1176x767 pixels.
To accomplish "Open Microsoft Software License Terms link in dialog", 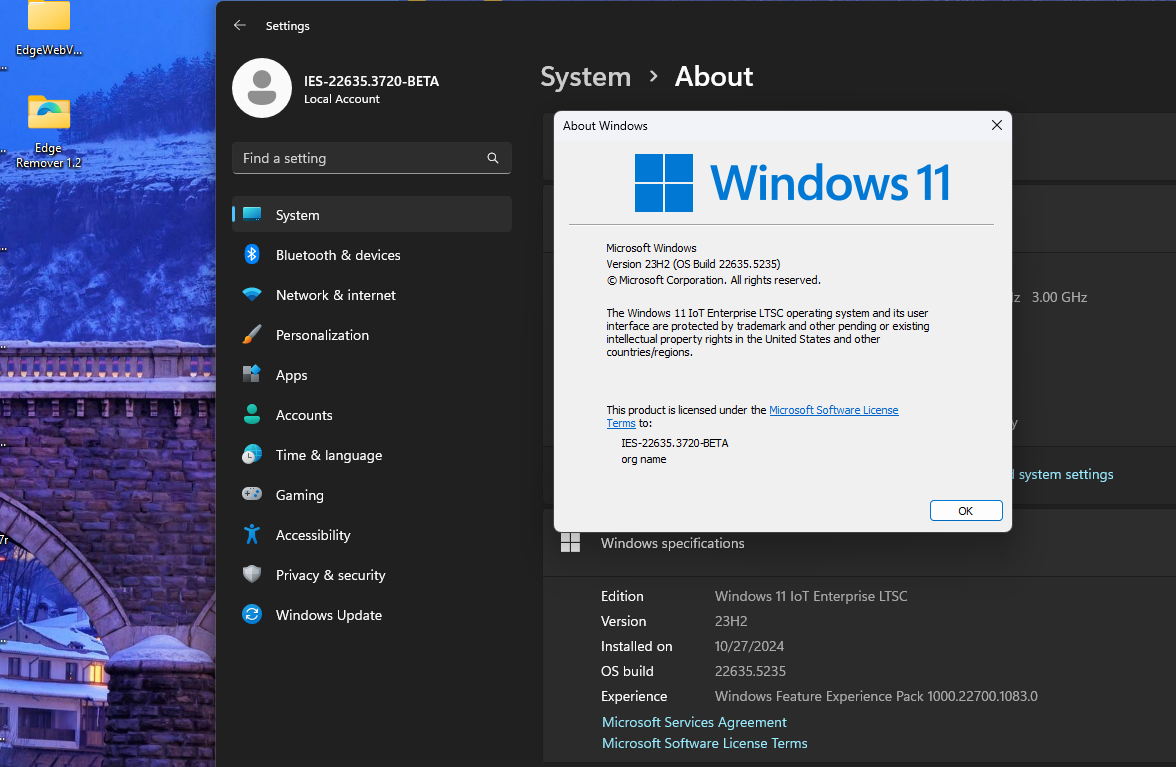I will (833, 410).
